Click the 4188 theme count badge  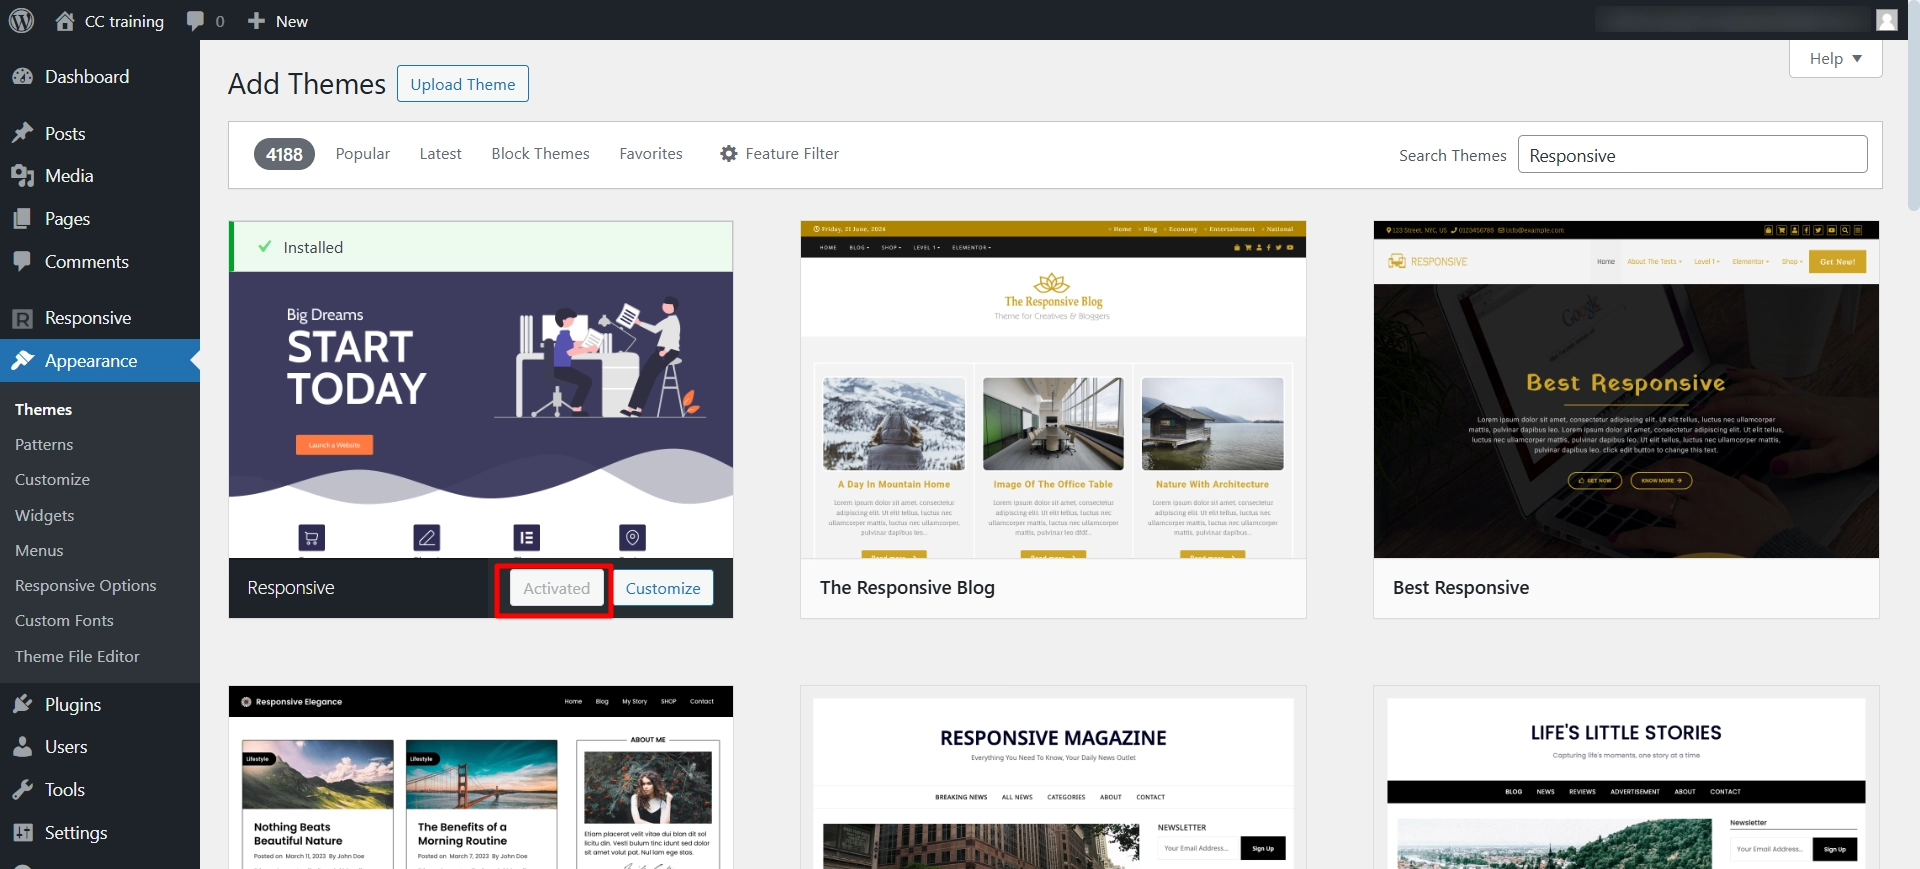point(284,154)
